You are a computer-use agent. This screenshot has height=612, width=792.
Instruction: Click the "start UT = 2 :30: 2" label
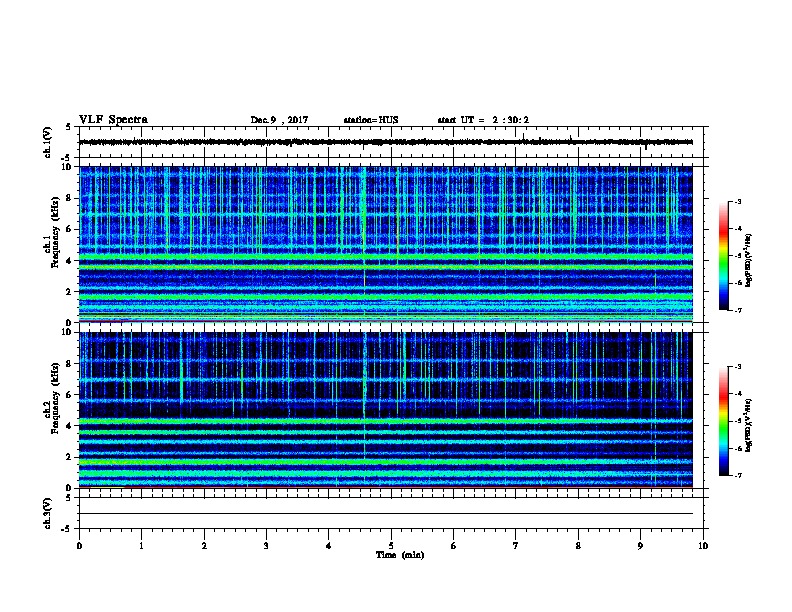tap(483, 120)
